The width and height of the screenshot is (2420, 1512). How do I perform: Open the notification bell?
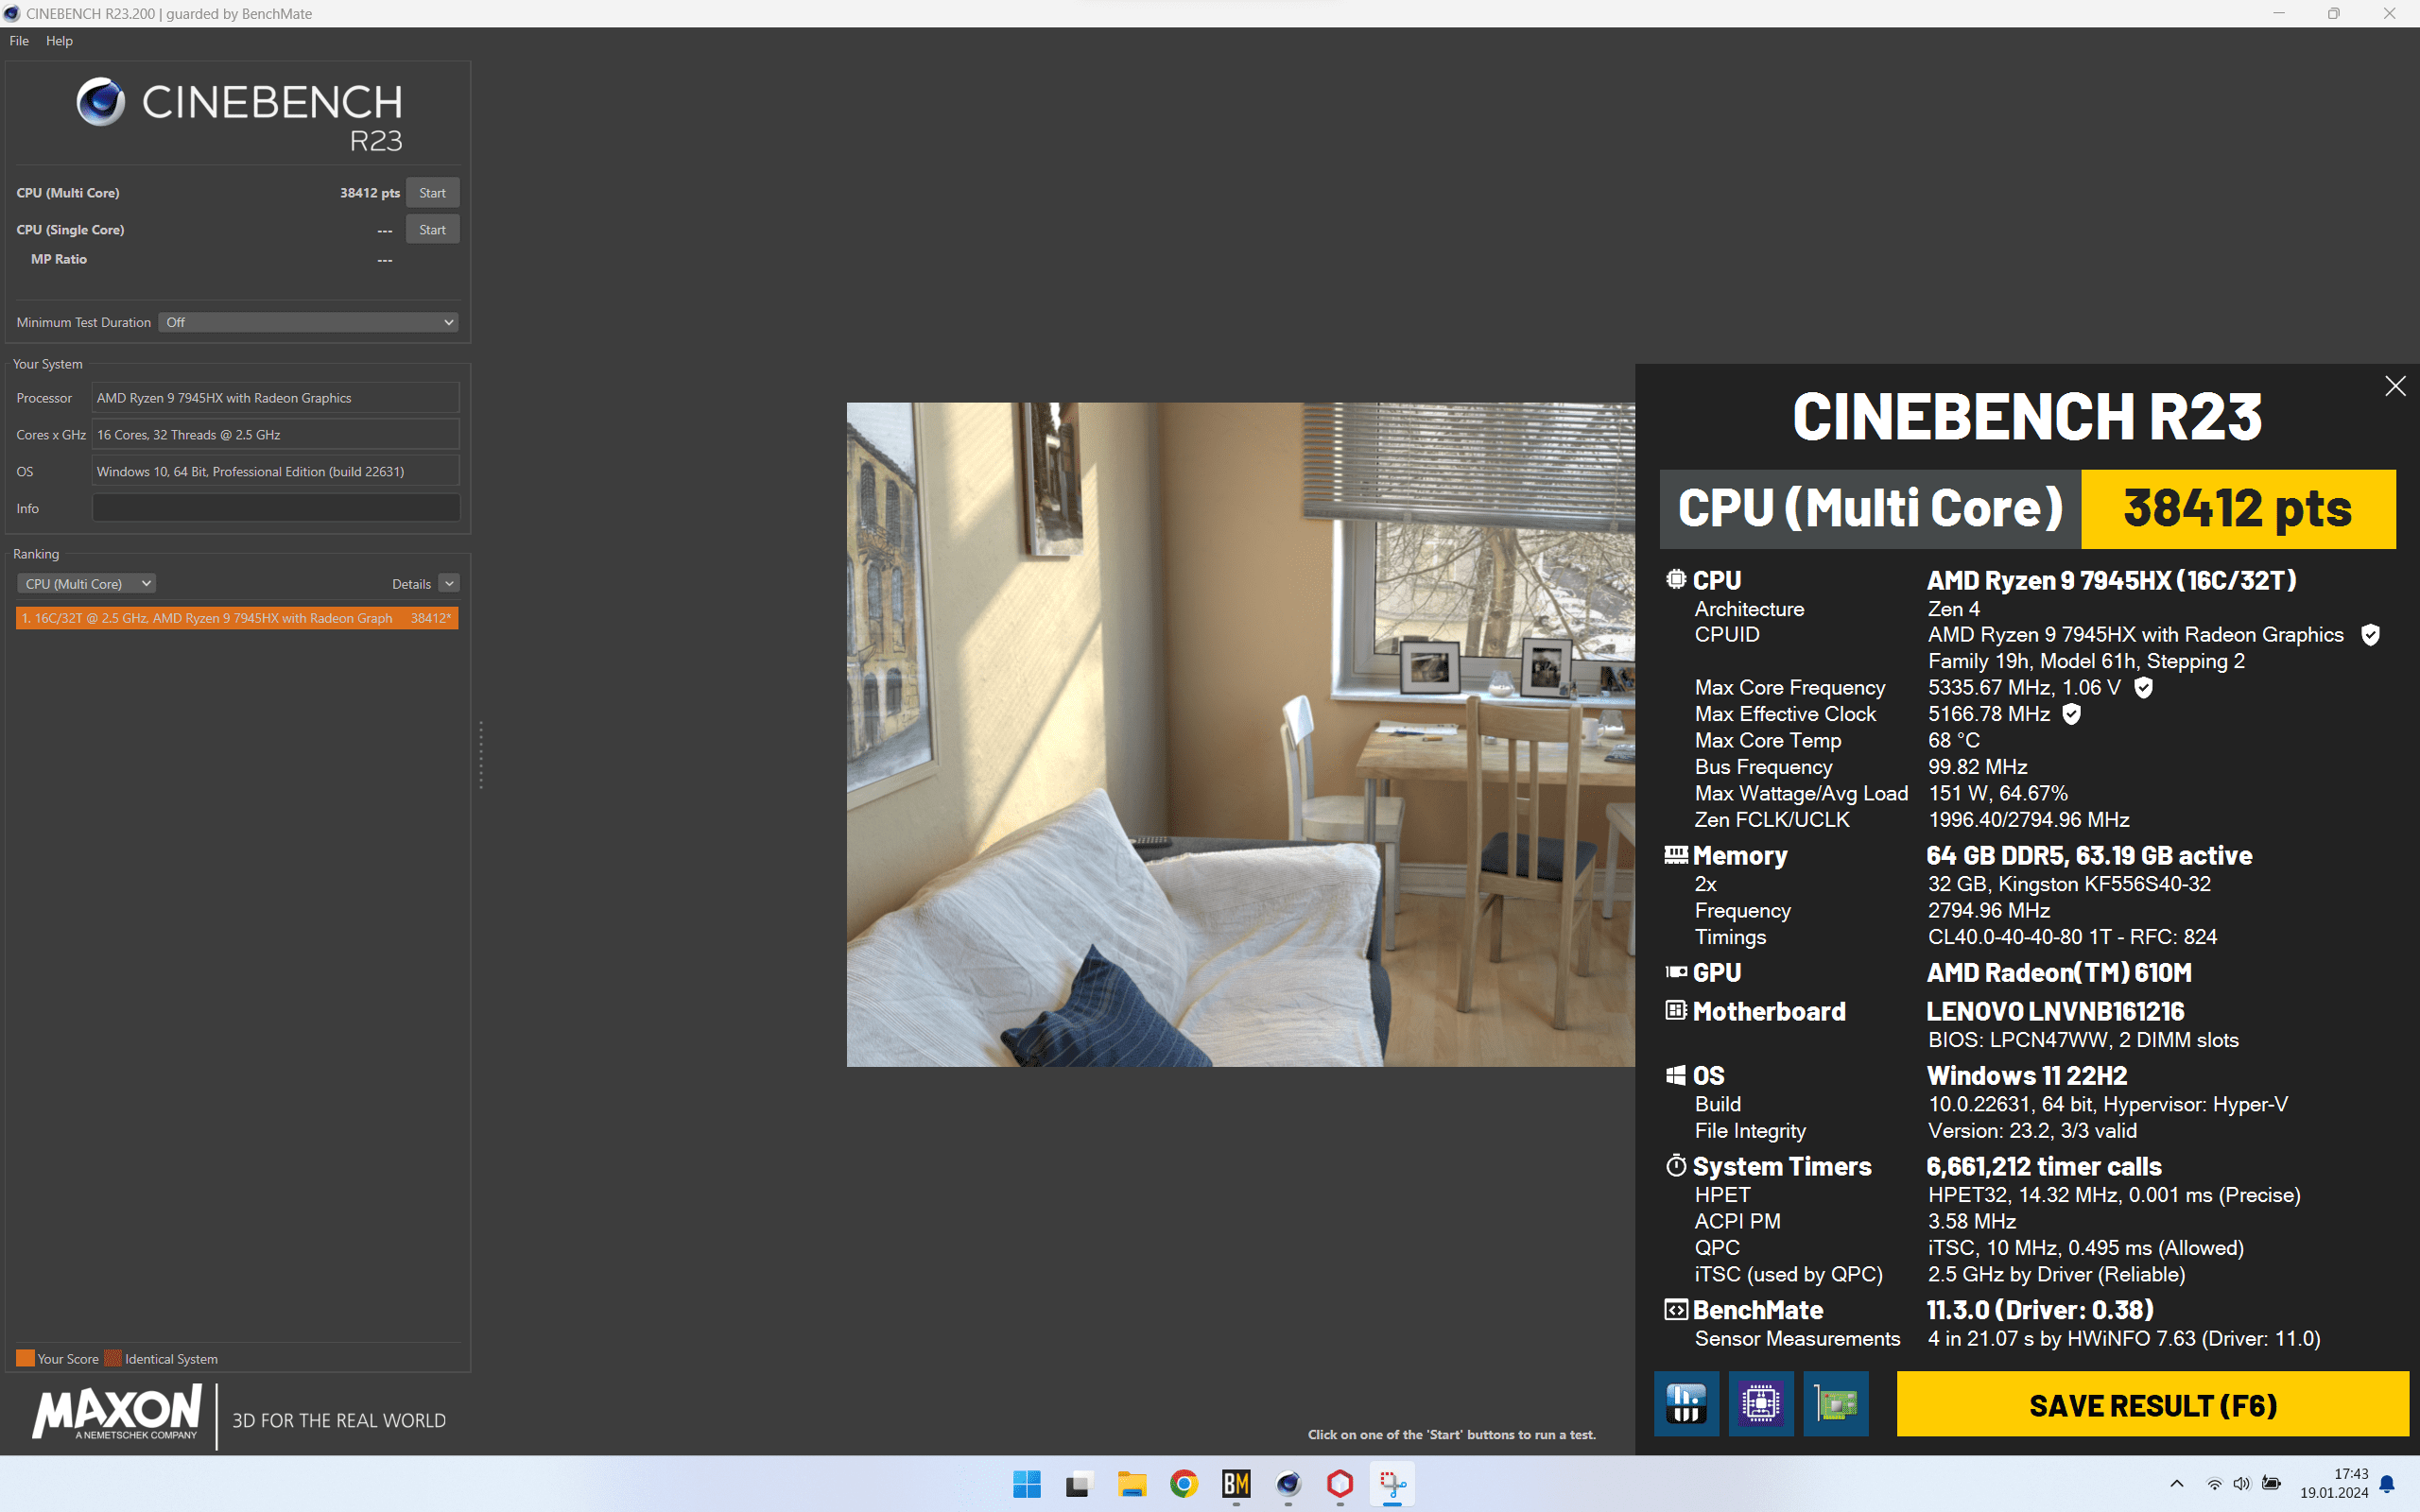point(2388,1484)
